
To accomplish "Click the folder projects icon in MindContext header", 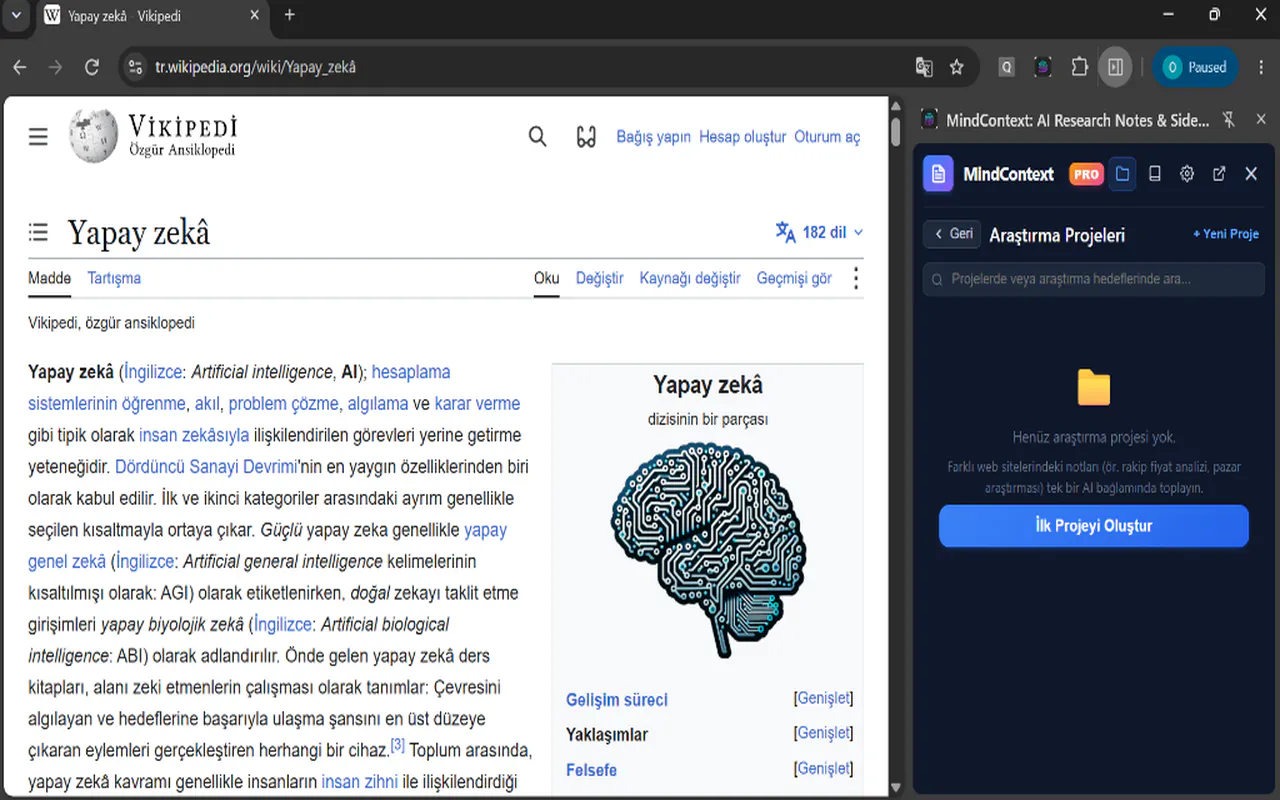I will coord(1122,174).
